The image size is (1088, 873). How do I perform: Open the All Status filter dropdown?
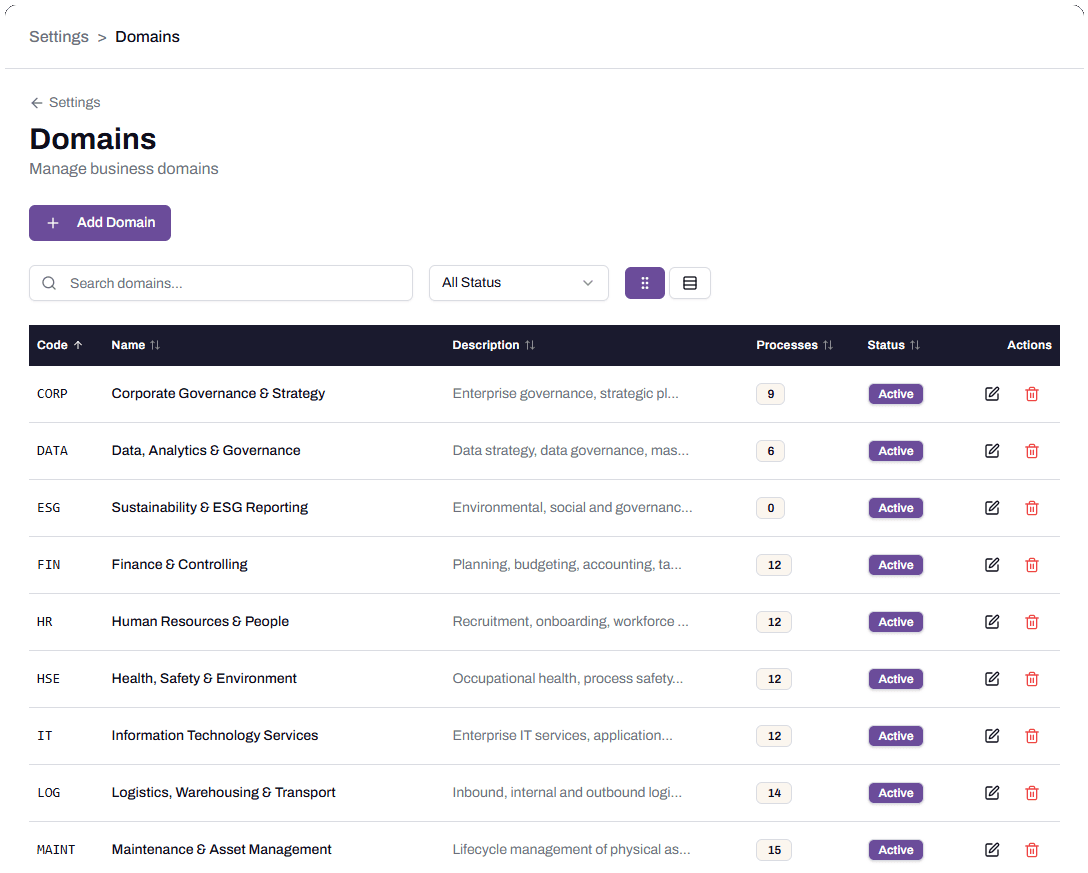pos(518,282)
